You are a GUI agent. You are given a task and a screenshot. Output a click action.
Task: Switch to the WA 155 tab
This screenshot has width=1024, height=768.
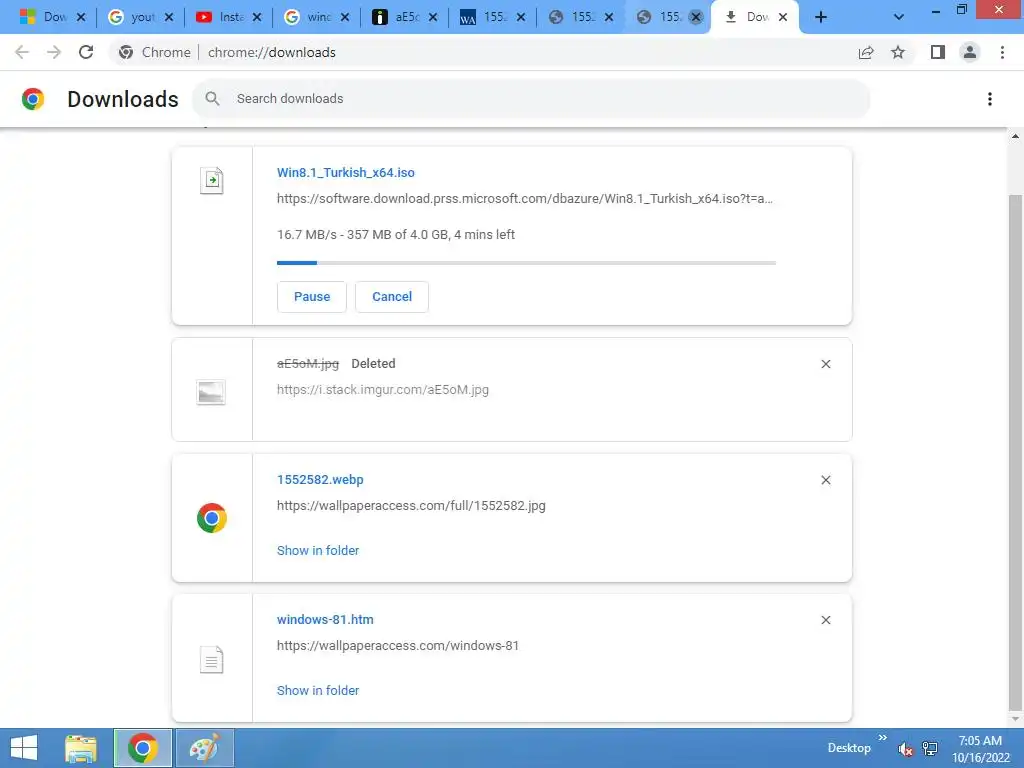click(494, 17)
